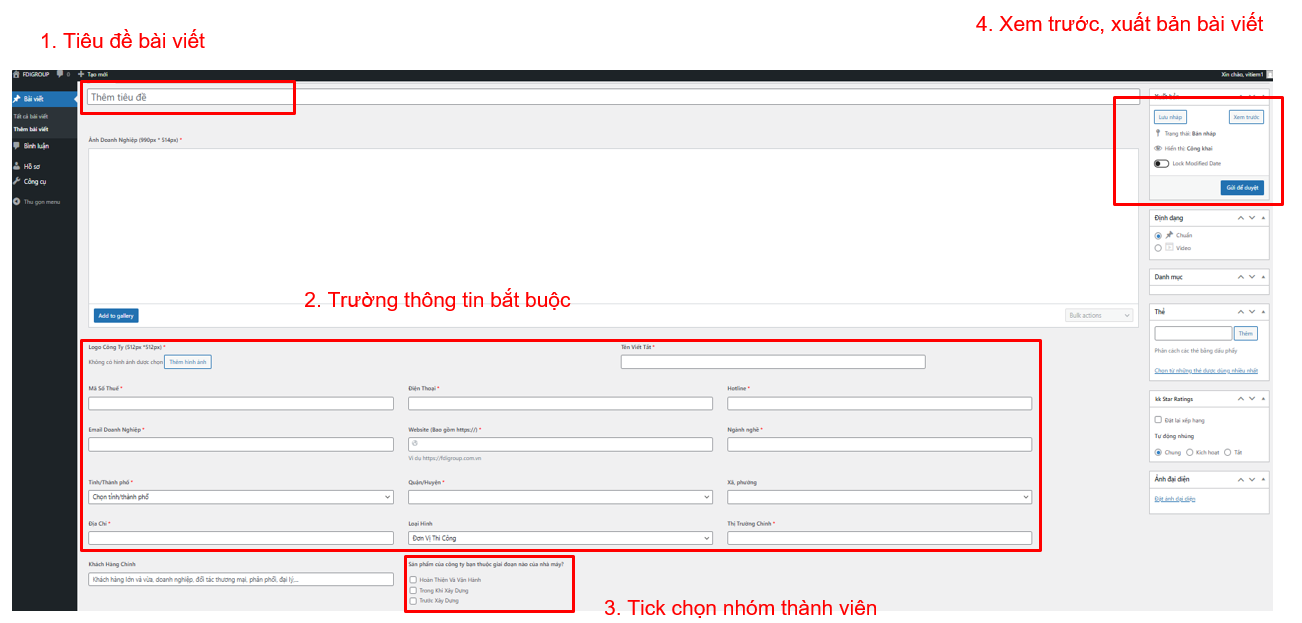Toggle the Lock Modified Date switch
Screen dimensions: 1302x623
[1161, 163]
